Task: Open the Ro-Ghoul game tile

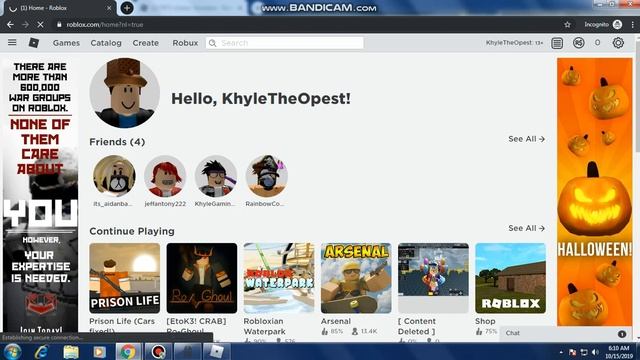Action: click(202, 278)
